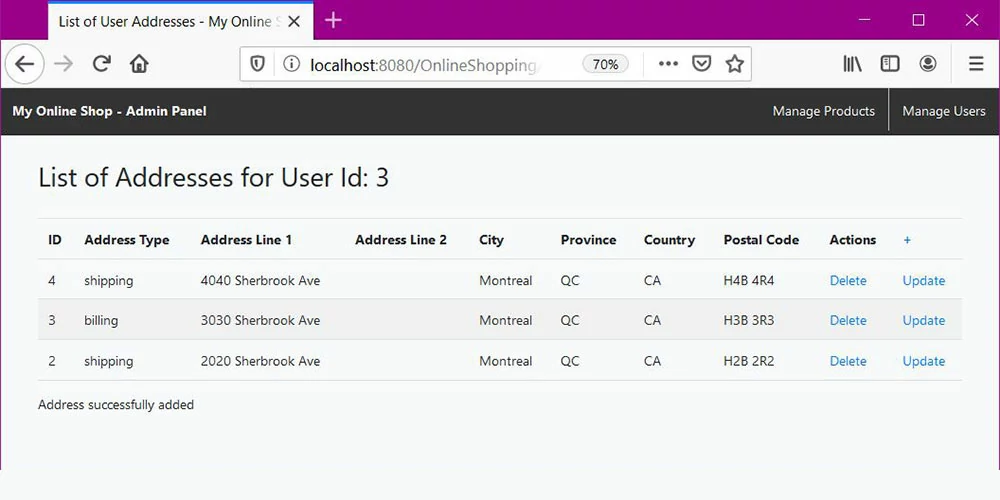
Task: Open the browser home page icon
Action: [139, 64]
